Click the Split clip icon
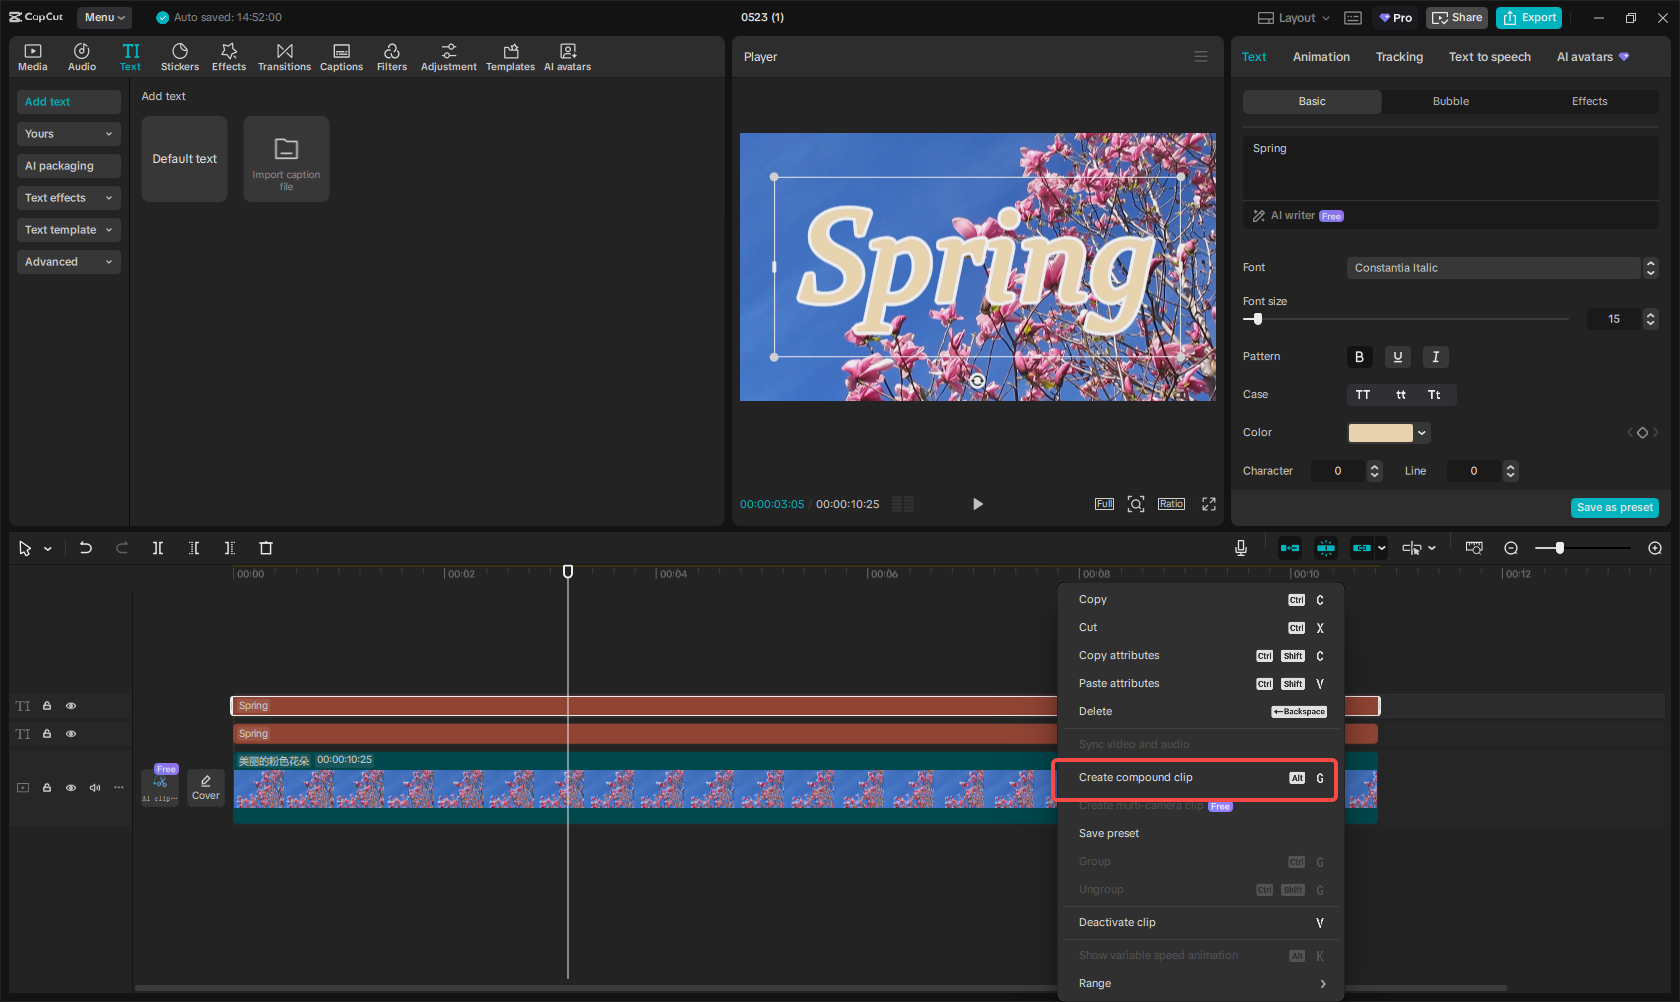 [x=158, y=548]
